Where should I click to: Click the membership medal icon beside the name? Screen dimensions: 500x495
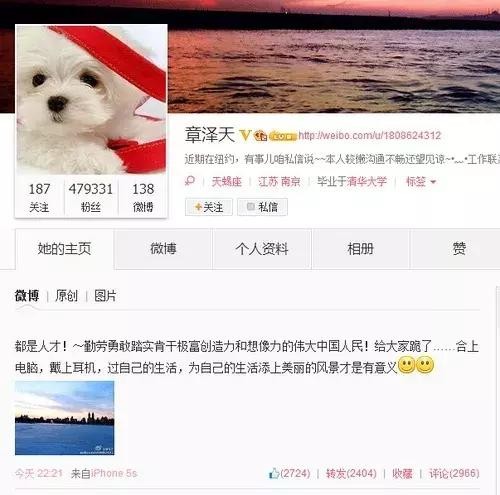pyautogui.click(x=261, y=136)
